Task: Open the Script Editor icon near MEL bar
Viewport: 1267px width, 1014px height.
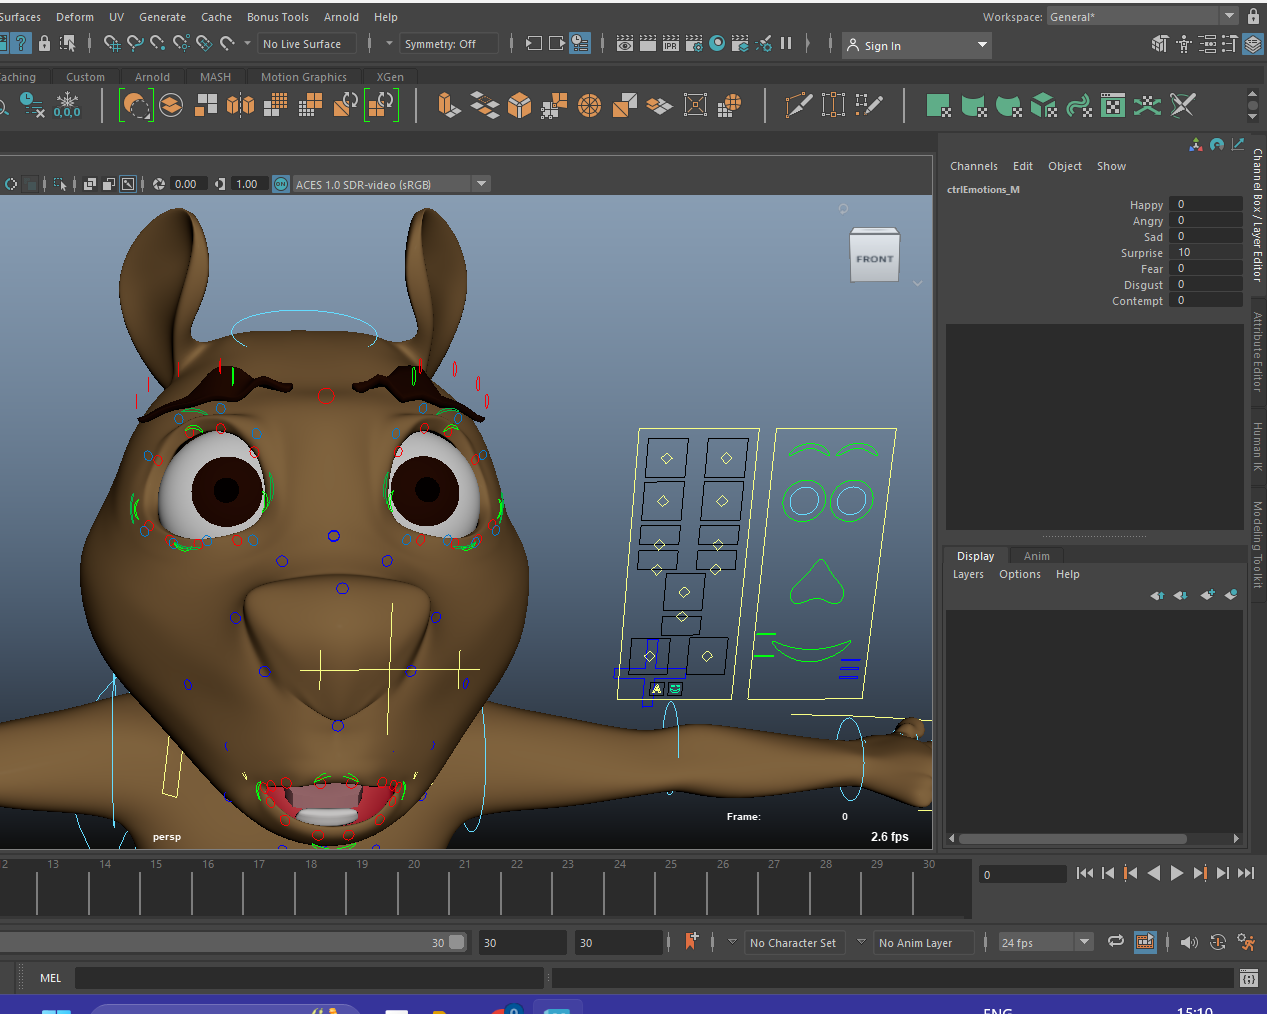Action: click(x=1249, y=978)
